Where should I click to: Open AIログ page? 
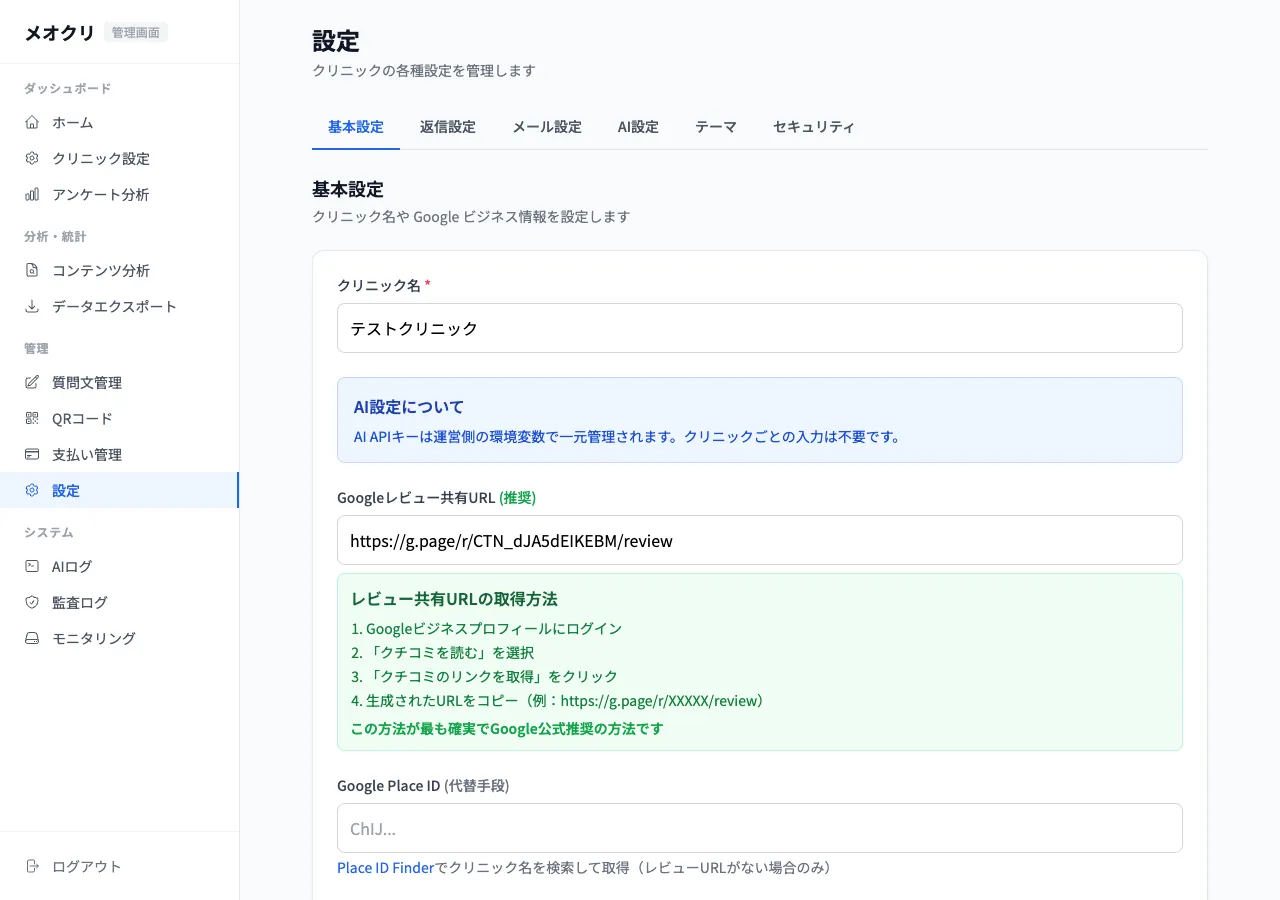tap(119, 566)
